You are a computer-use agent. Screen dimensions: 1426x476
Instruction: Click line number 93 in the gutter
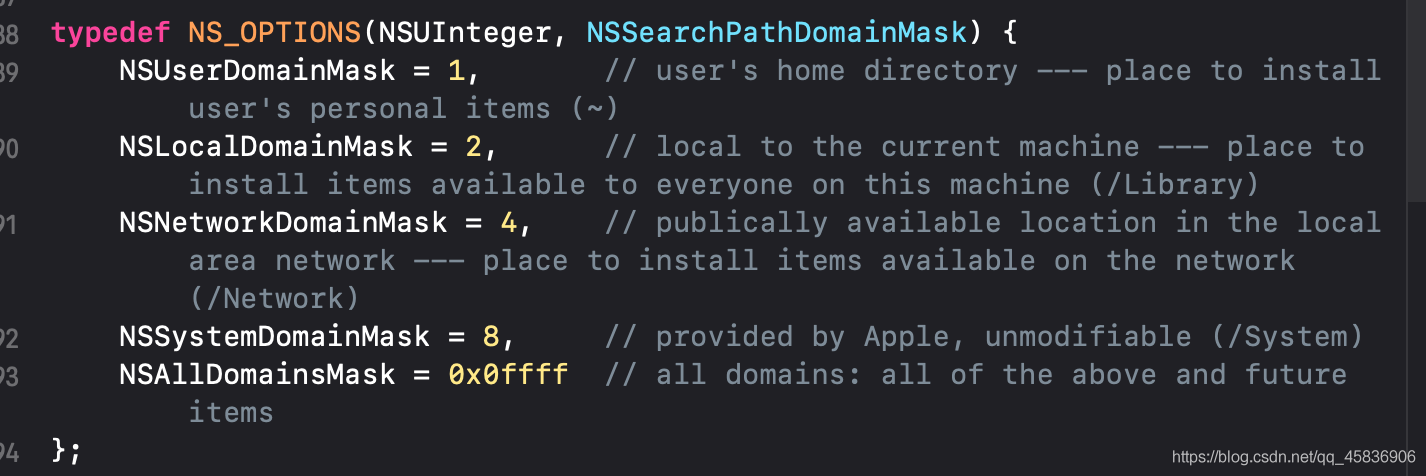9,376
